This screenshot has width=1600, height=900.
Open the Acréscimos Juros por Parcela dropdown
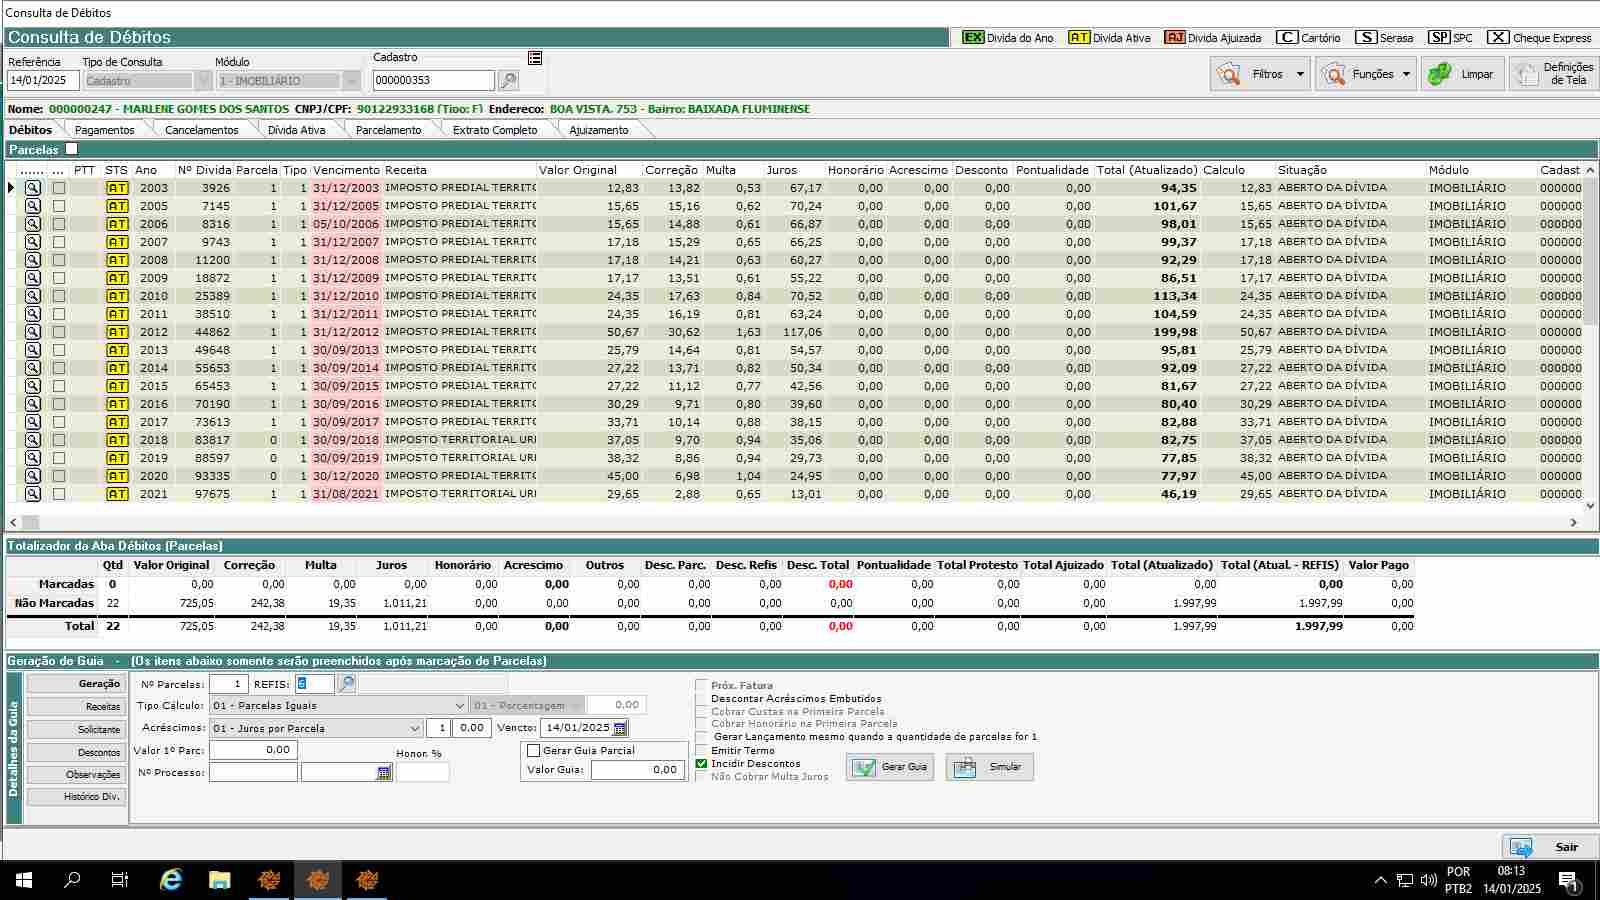pyautogui.click(x=414, y=728)
